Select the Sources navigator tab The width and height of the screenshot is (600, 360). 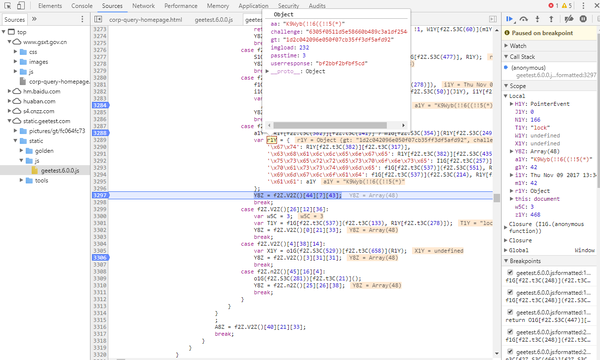click(x=15, y=20)
